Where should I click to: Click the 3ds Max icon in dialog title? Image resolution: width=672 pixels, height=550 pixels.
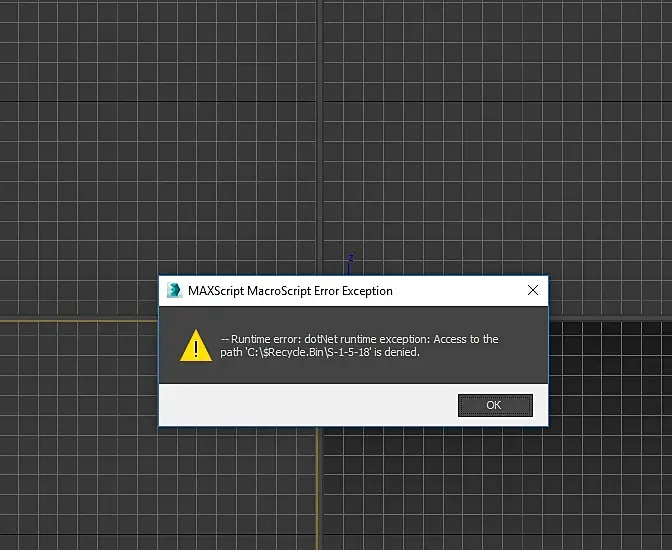[x=174, y=290]
